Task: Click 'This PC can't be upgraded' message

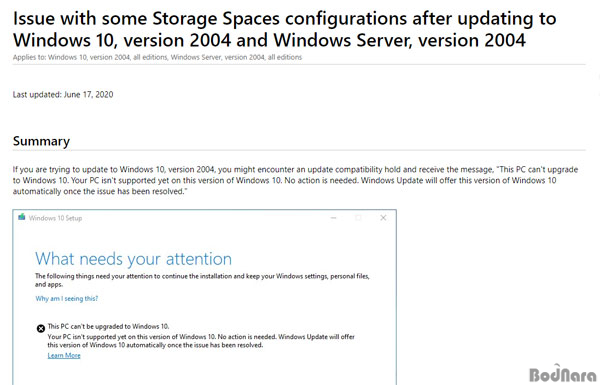Action: pos(108,326)
